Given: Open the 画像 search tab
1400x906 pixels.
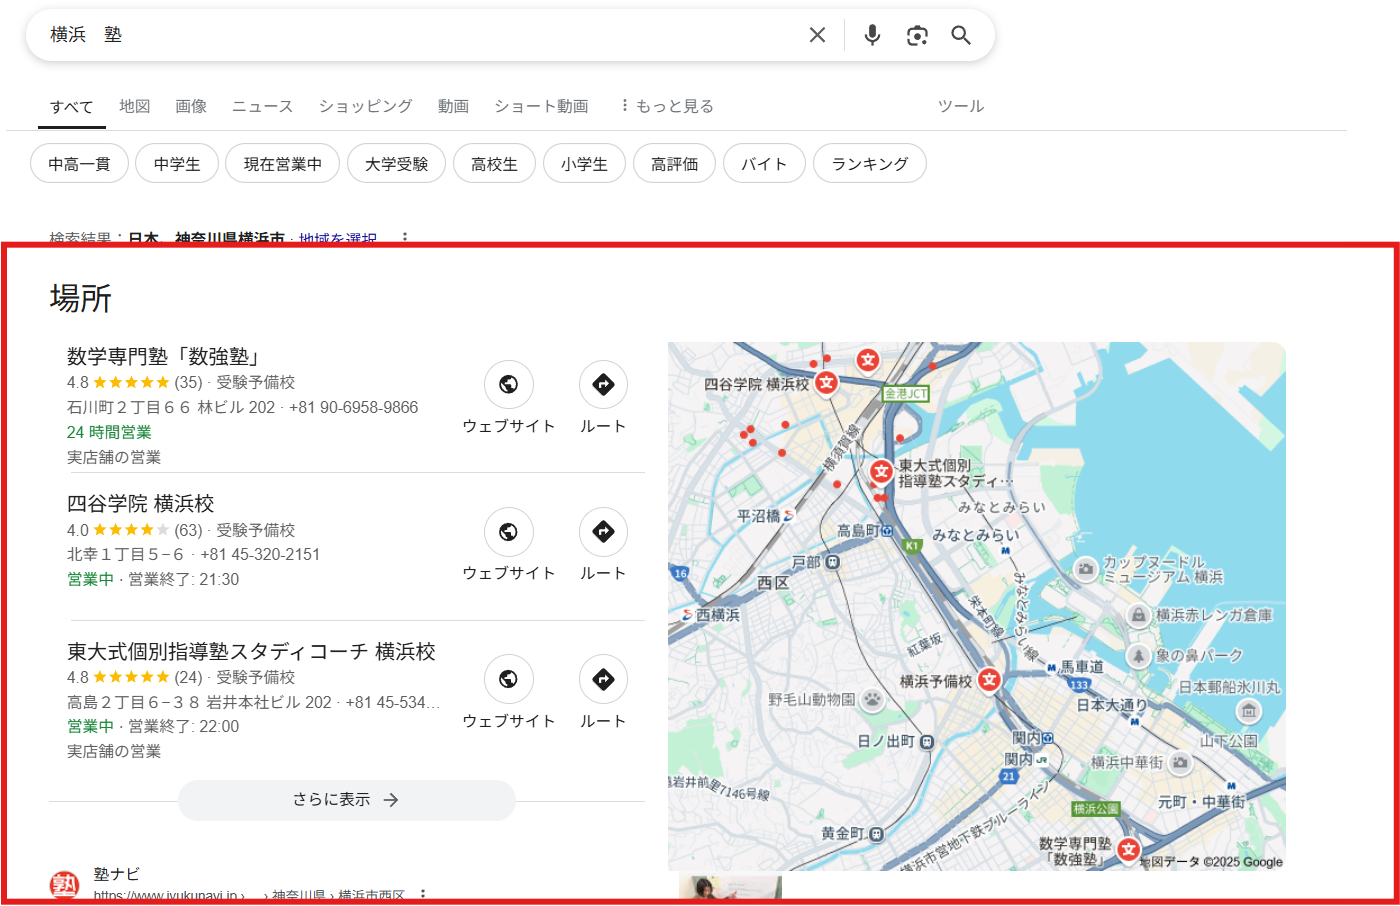Looking at the screenshot, I should pos(190,105).
